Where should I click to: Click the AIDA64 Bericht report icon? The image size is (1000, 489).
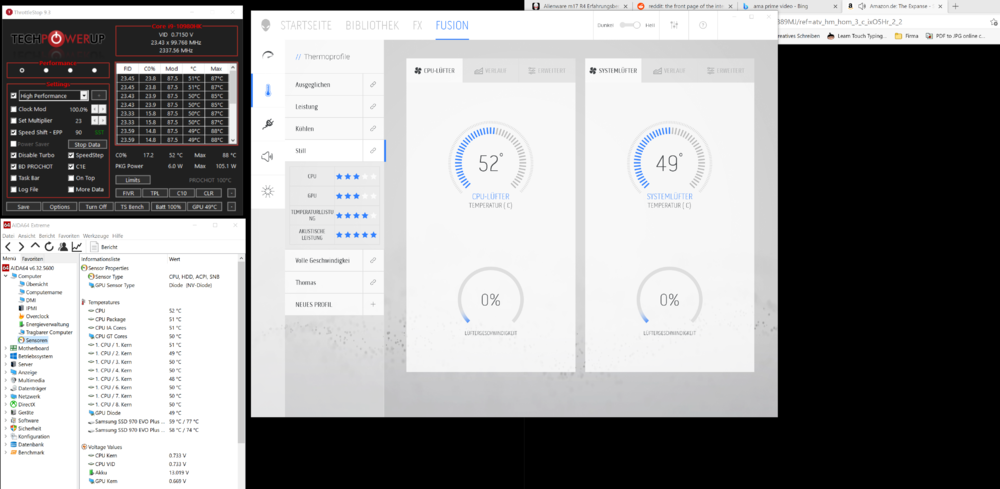coord(95,246)
